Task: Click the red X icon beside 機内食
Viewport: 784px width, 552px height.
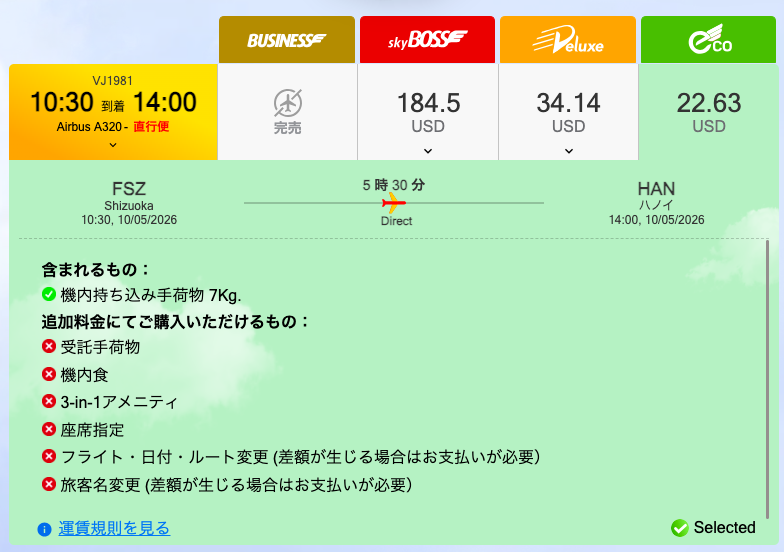Action: coord(49,374)
